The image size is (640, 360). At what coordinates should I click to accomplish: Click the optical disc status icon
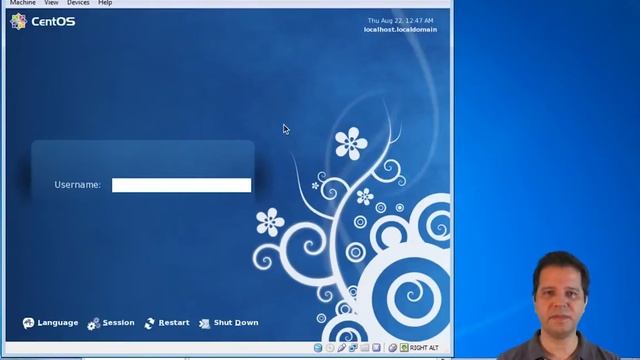click(330, 348)
